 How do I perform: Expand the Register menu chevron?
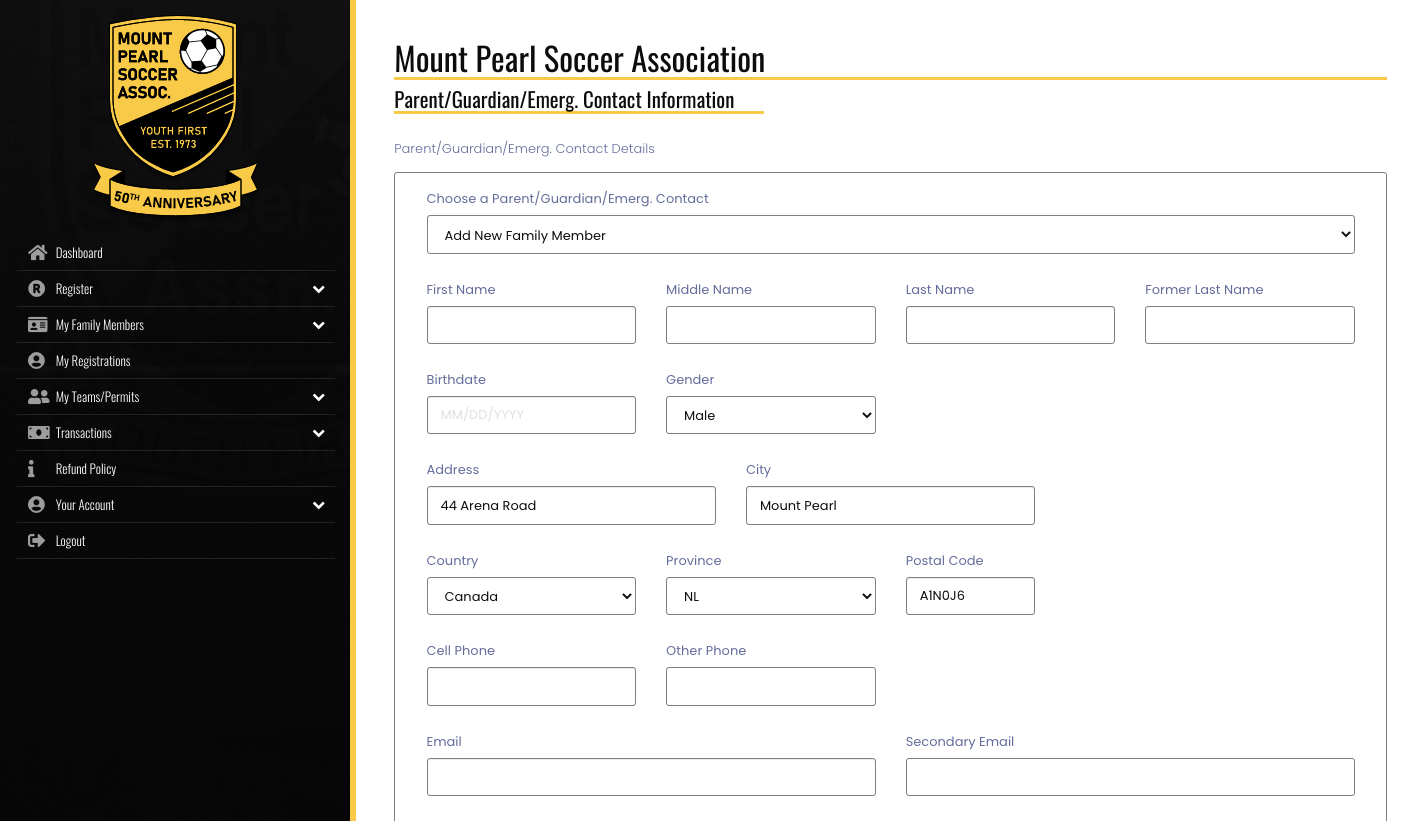[x=318, y=289]
